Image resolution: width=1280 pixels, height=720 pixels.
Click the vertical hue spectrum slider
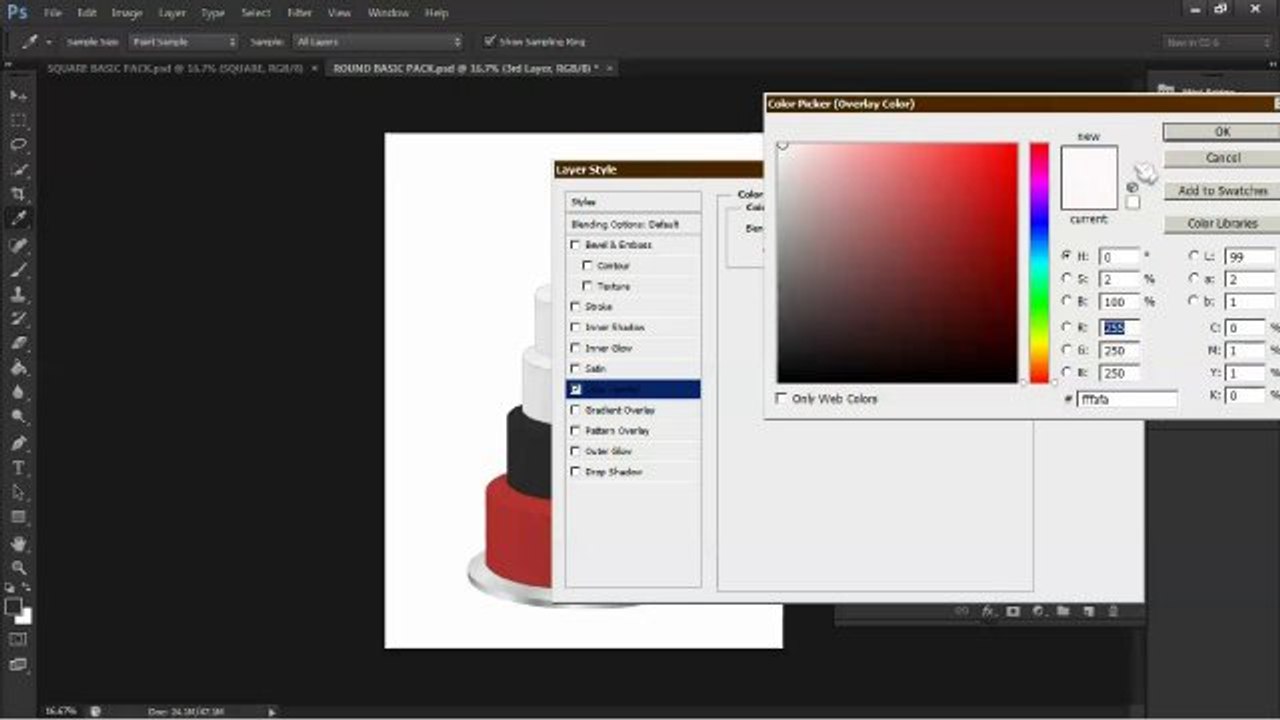pos(1040,263)
